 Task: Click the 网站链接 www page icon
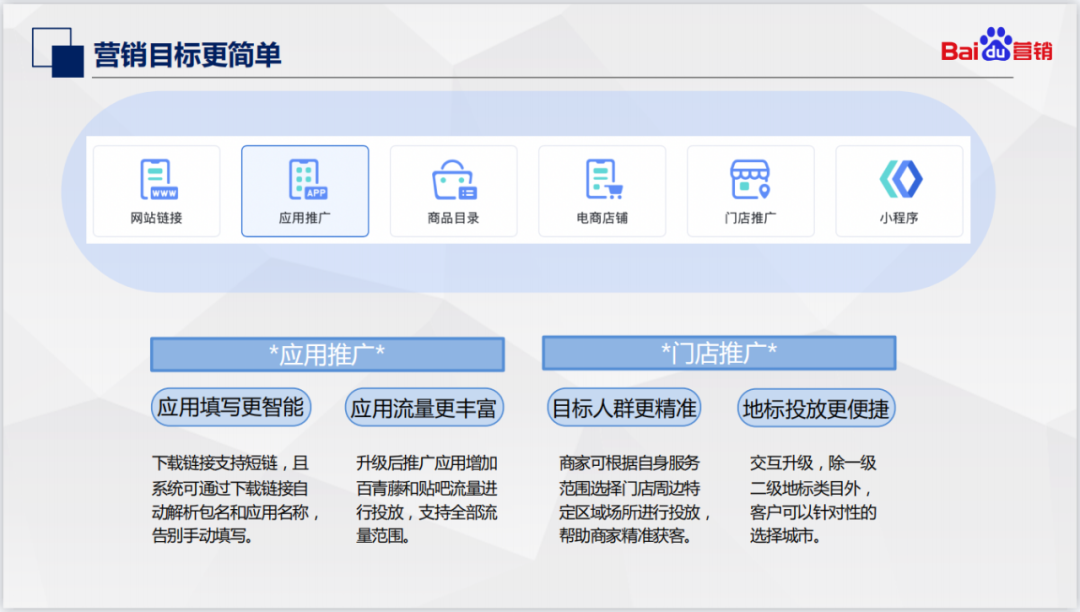click(159, 180)
